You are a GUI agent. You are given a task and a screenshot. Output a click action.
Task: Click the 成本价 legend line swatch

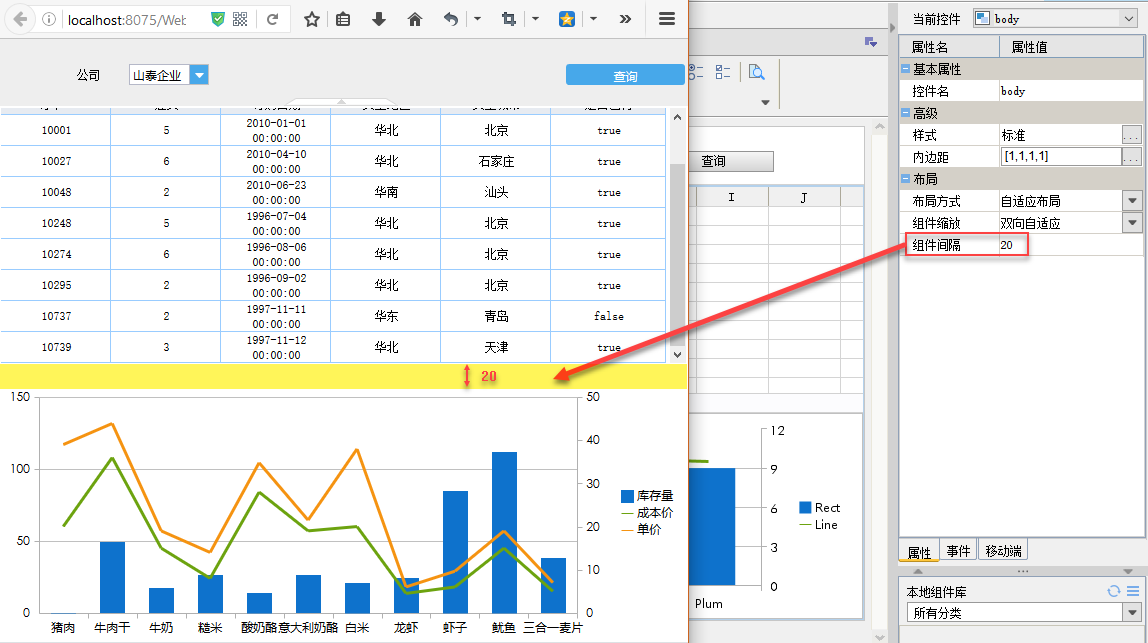click(x=627, y=513)
